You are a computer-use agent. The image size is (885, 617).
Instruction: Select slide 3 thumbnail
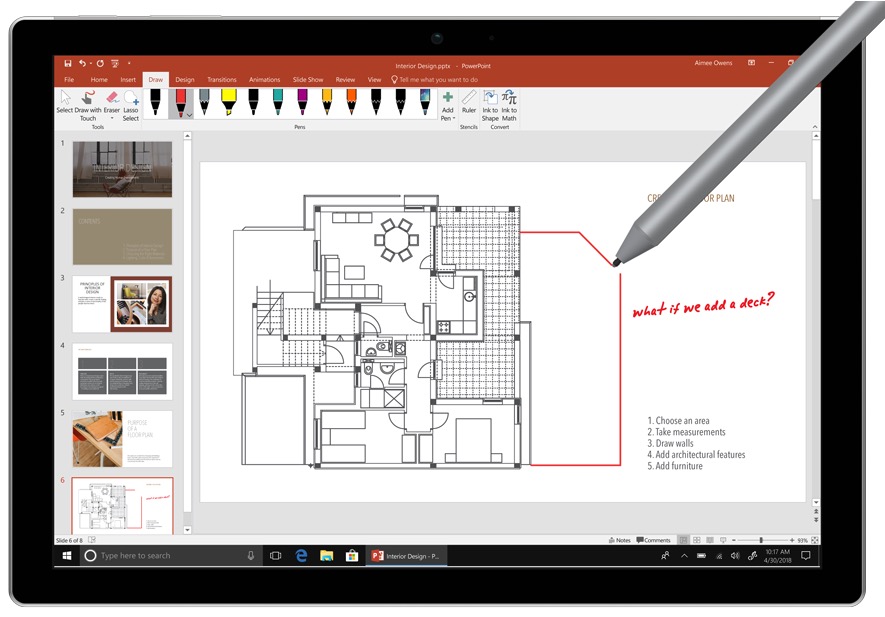[122, 304]
